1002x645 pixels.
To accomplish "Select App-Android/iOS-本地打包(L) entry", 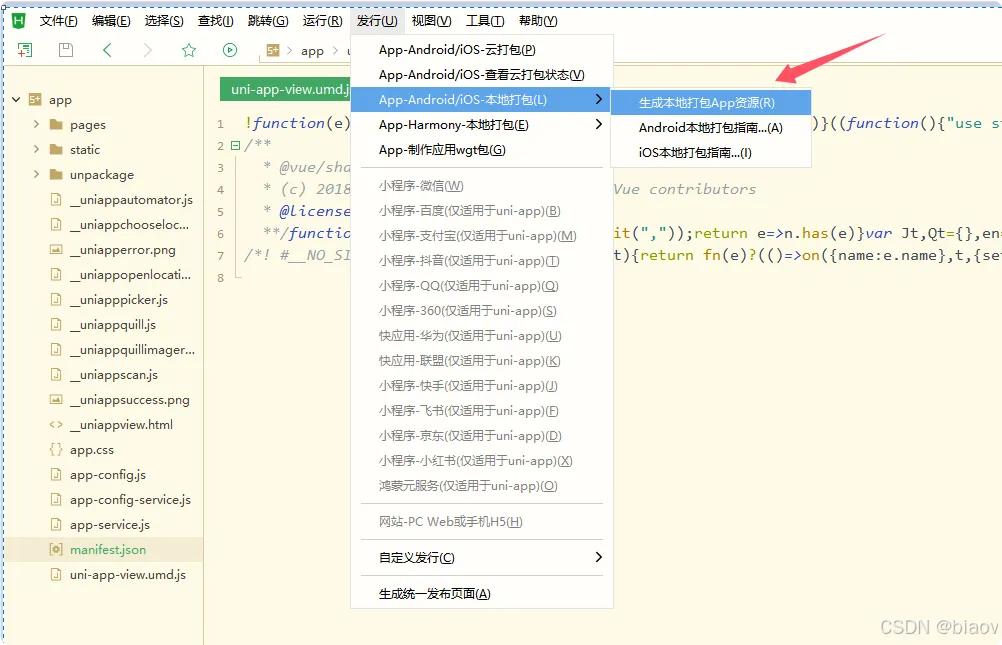I will coord(482,100).
